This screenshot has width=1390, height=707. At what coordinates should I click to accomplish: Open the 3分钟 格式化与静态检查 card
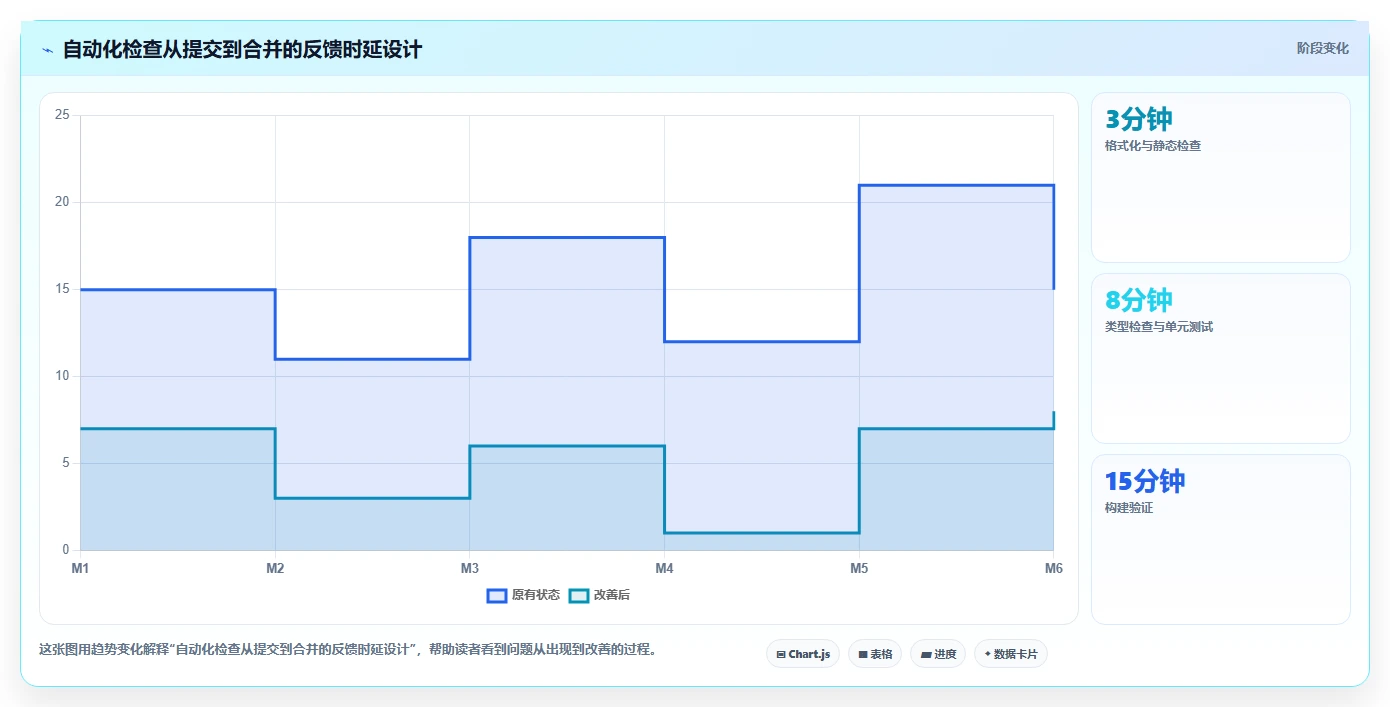pyautogui.click(x=1221, y=177)
